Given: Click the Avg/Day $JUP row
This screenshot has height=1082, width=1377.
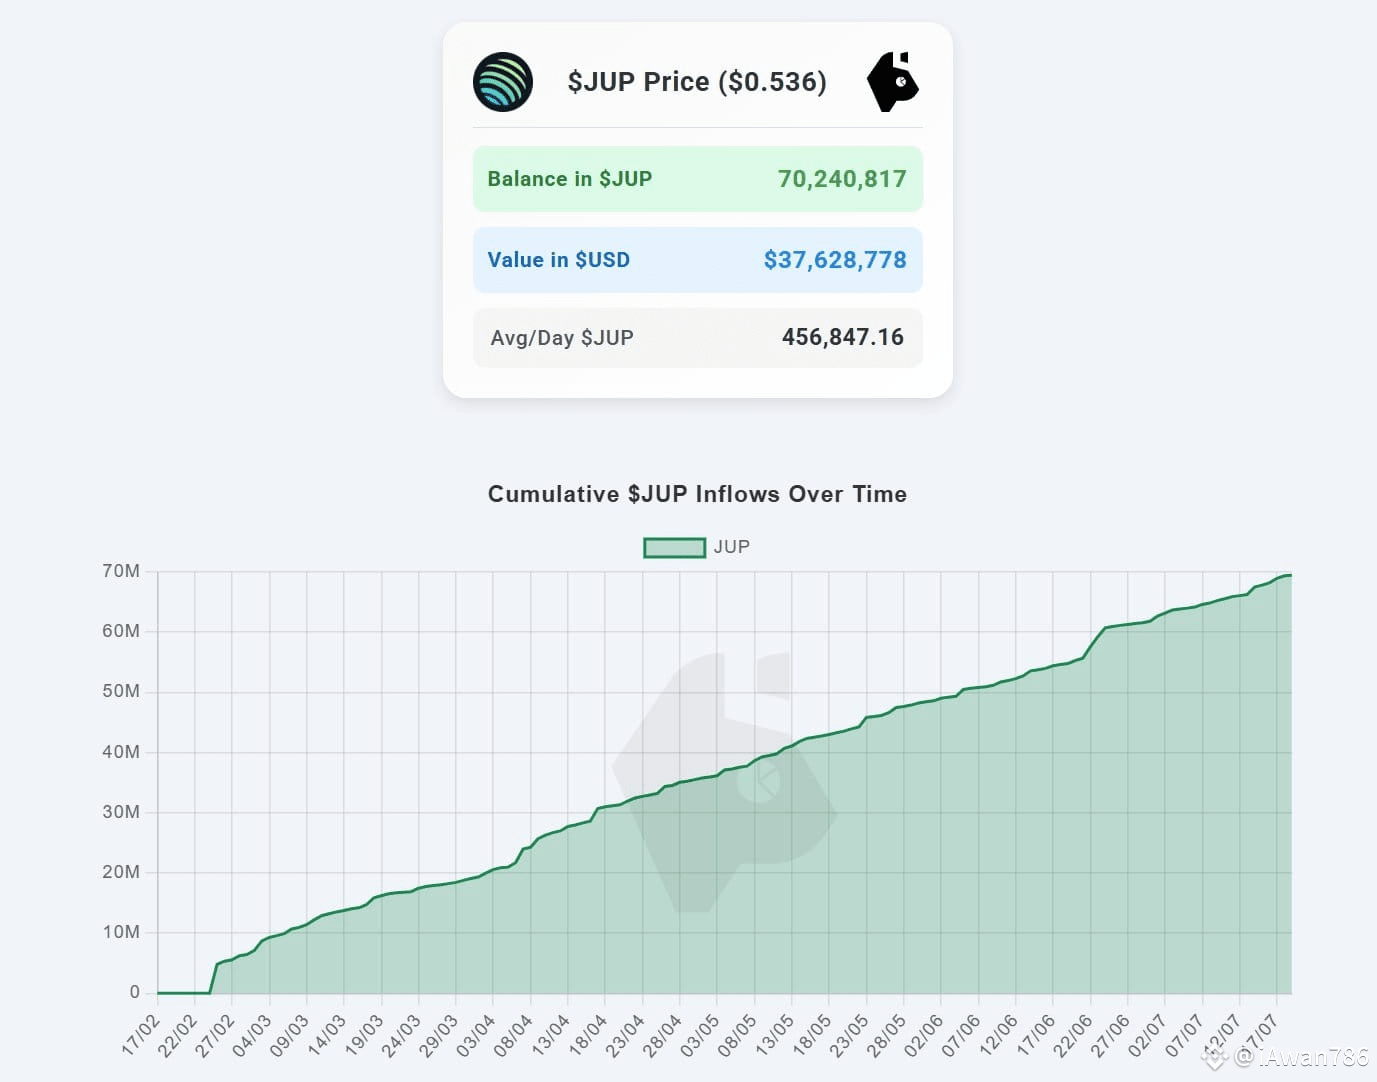Looking at the screenshot, I should pyautogui.click(x=697, y=338).
